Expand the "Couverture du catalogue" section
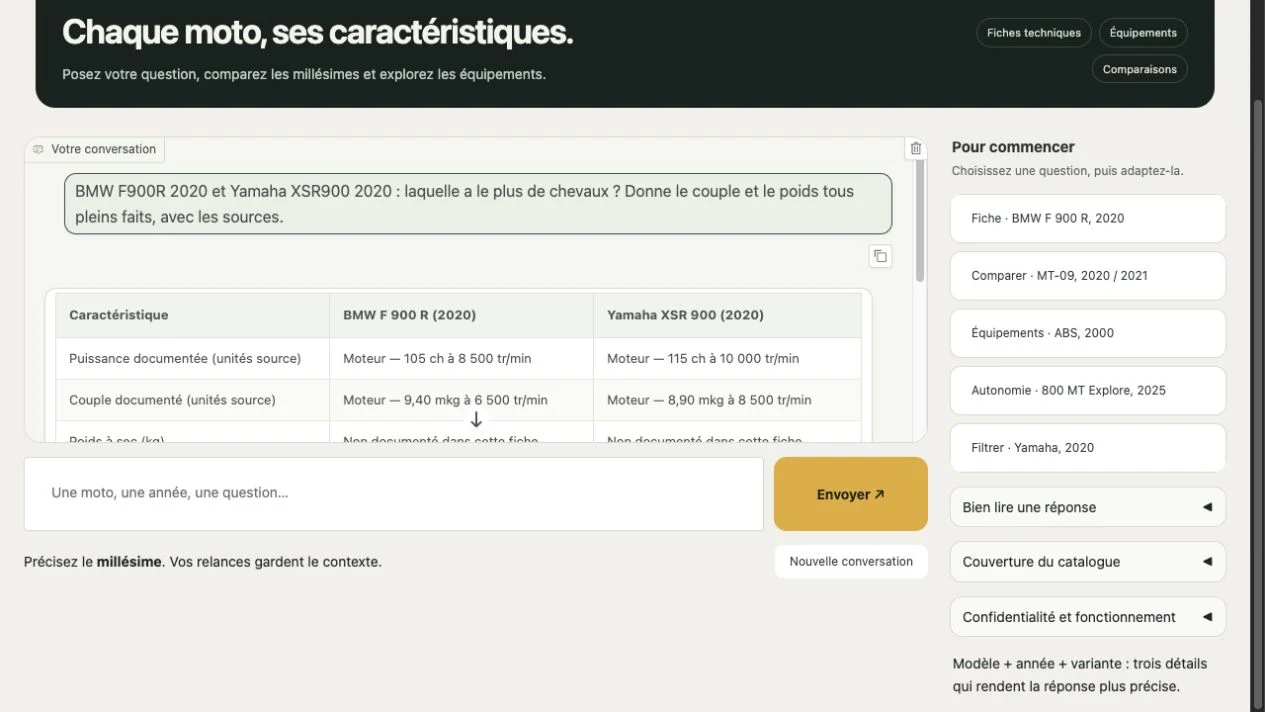This screenshot has width=1265, height=712. pos(1087,562)
